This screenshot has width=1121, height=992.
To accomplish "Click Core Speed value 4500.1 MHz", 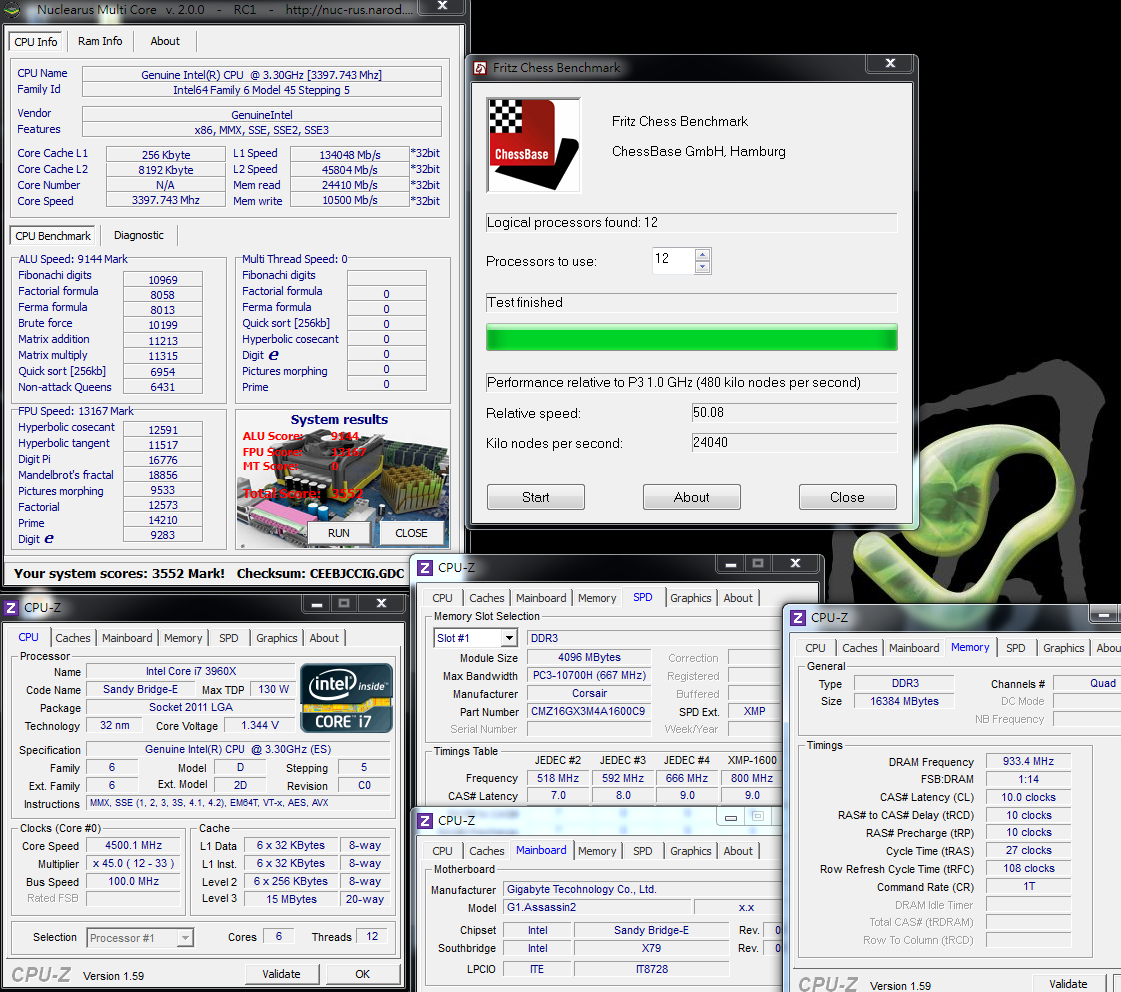I will (134, 845).
